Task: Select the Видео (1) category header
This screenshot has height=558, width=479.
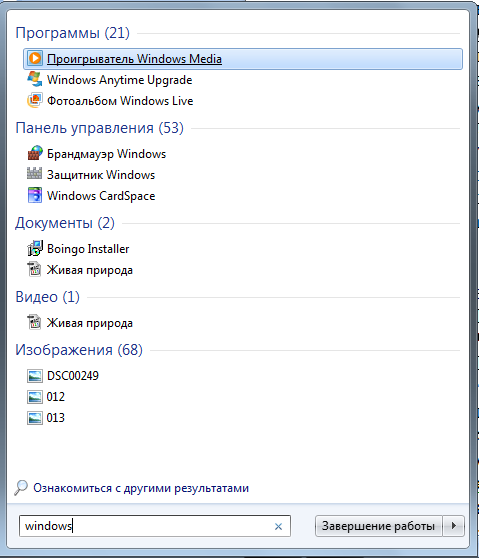Action: coord(47,297)
